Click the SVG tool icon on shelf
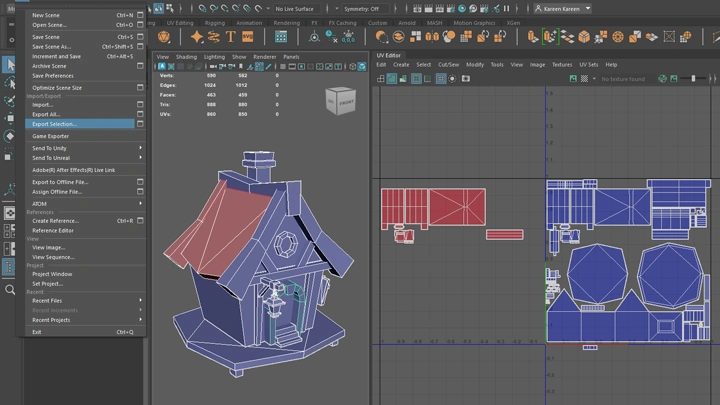 click(248, 37)
